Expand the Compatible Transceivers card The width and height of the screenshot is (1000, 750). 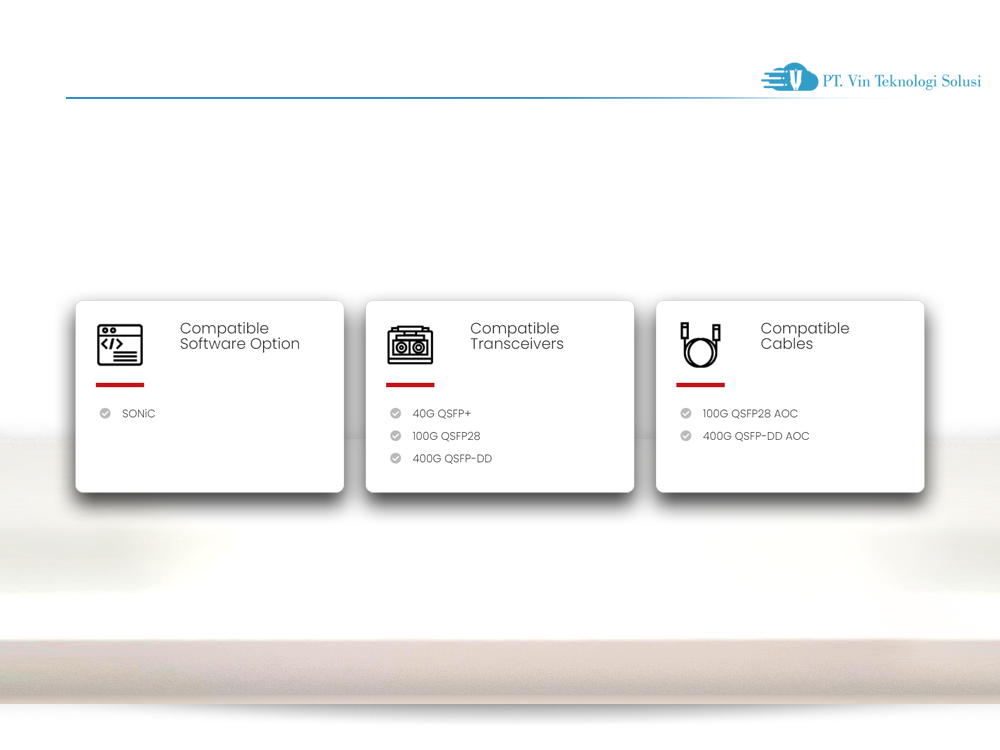(500, 396)
